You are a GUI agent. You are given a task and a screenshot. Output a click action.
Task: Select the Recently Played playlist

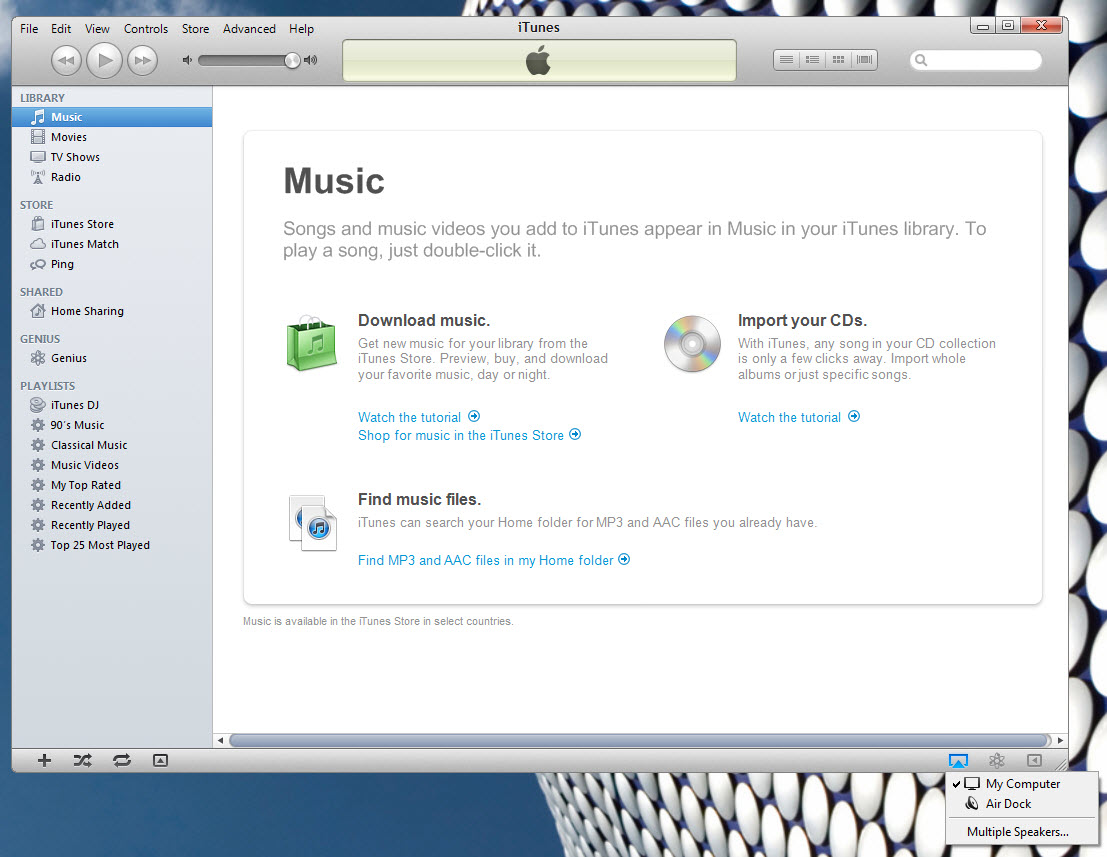112,525
